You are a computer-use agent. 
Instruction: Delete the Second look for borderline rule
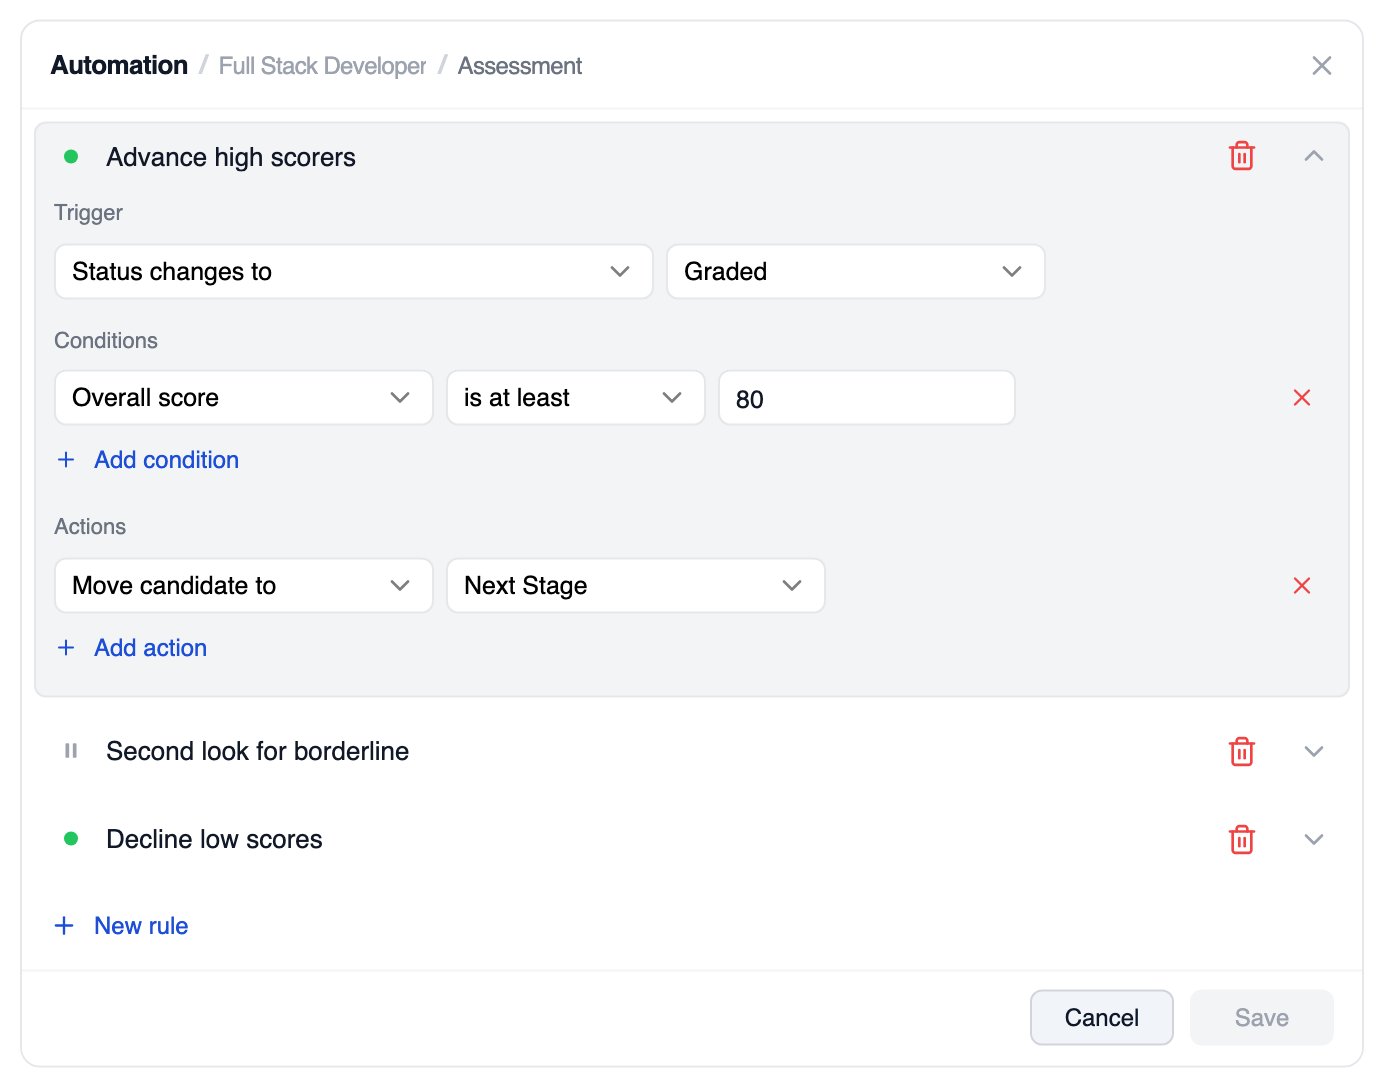1241,751
